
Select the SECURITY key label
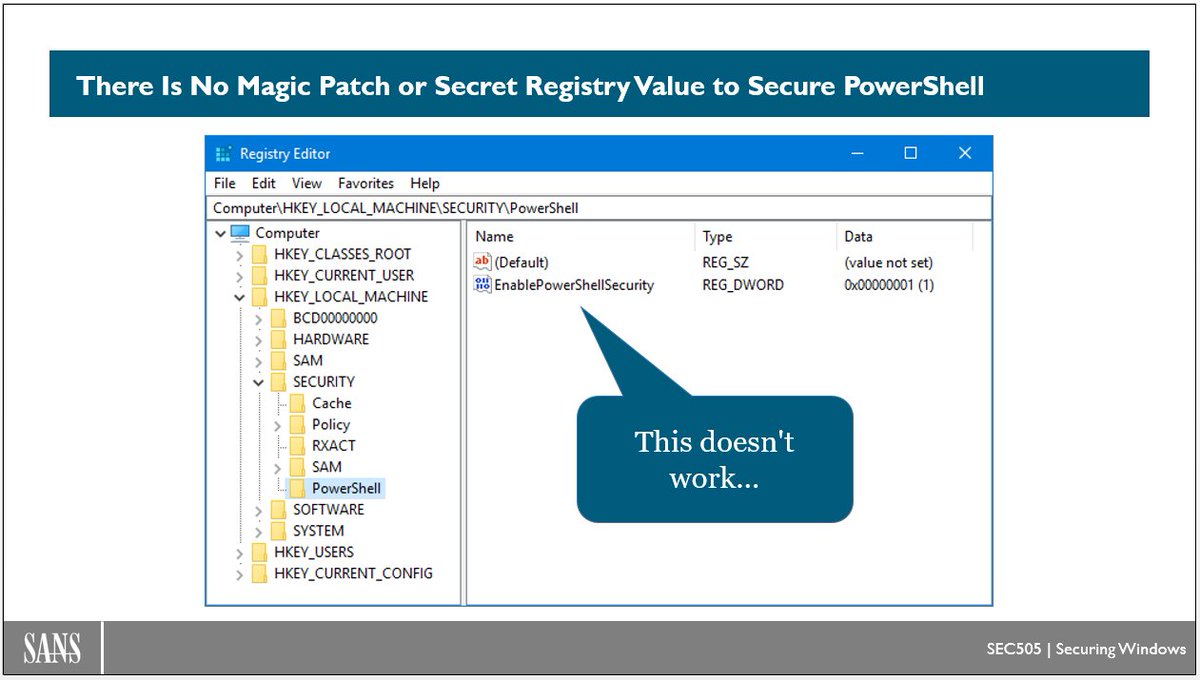pyautogui.click(x=324, y=382)
